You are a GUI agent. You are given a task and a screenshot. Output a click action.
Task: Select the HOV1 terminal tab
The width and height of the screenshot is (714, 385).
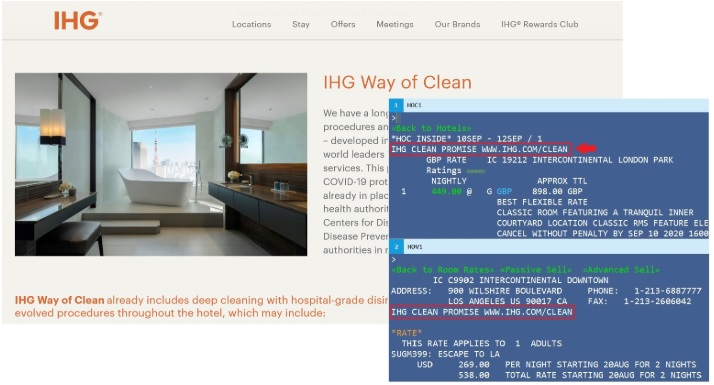[x=414, y=247]
